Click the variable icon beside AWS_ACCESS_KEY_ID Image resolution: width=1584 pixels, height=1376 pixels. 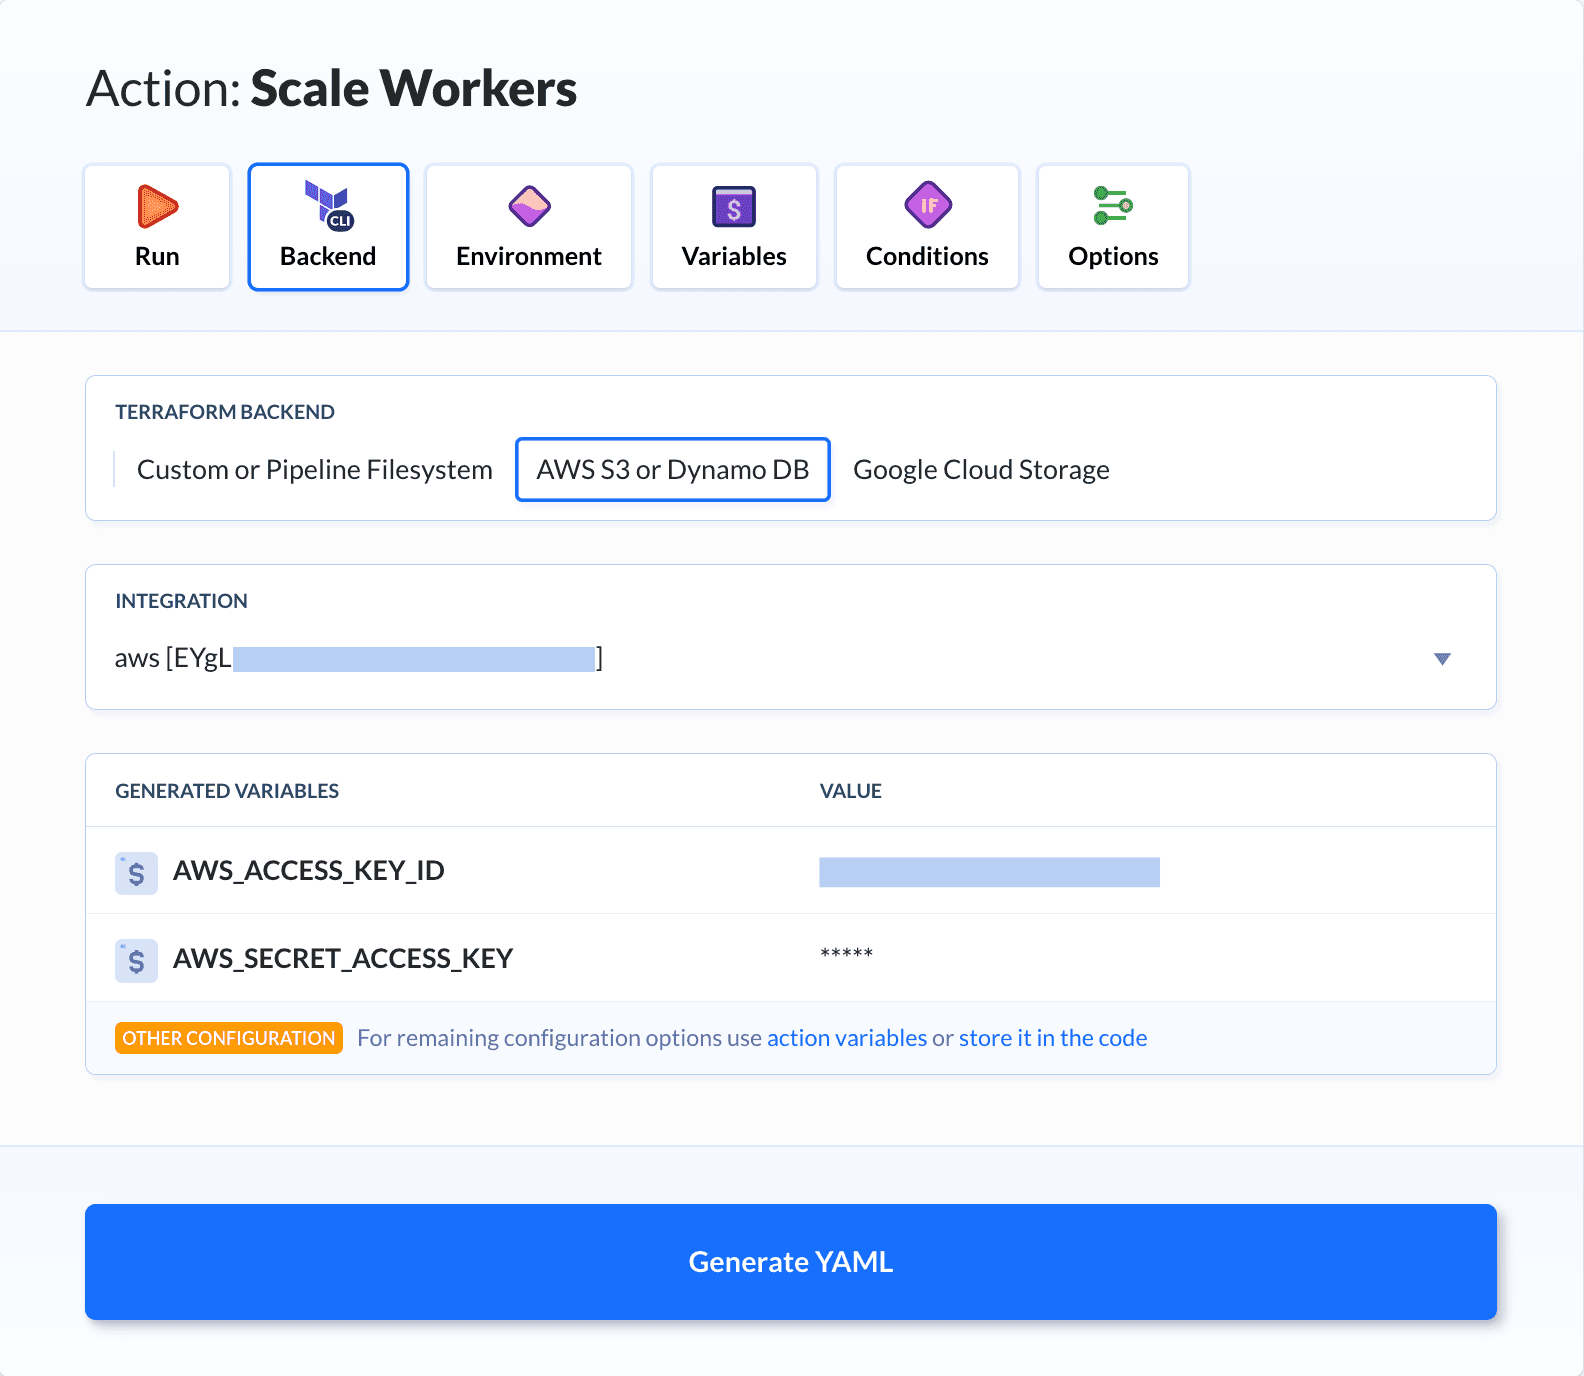(x=137, y=873)
